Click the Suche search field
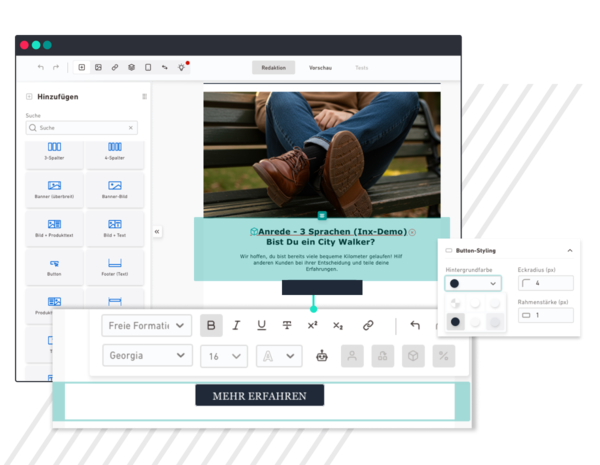This screenshot has width=600, height=465. [82, 128]
